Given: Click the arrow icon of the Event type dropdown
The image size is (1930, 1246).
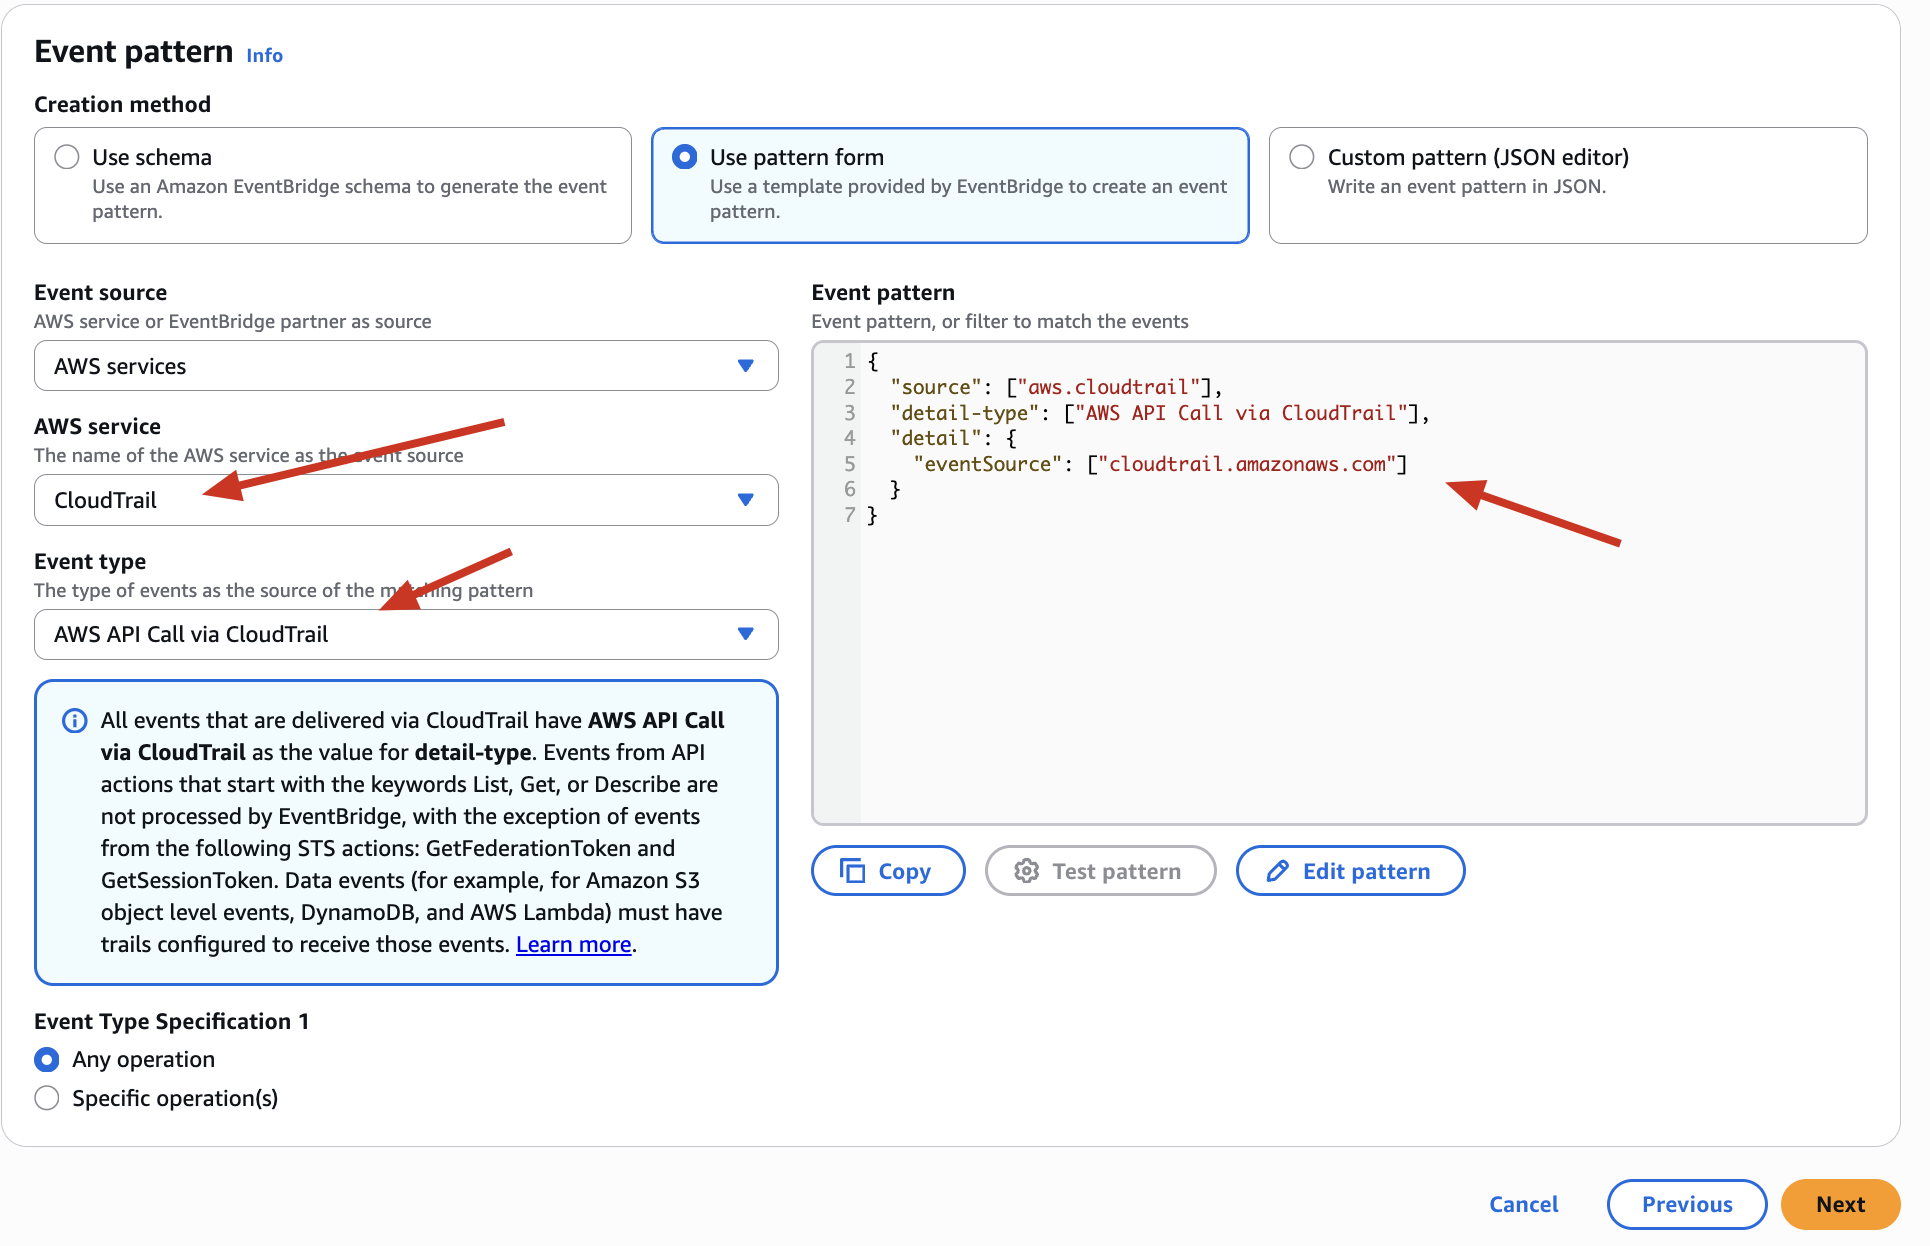Looking at the screenshot, I should (745, 634).
